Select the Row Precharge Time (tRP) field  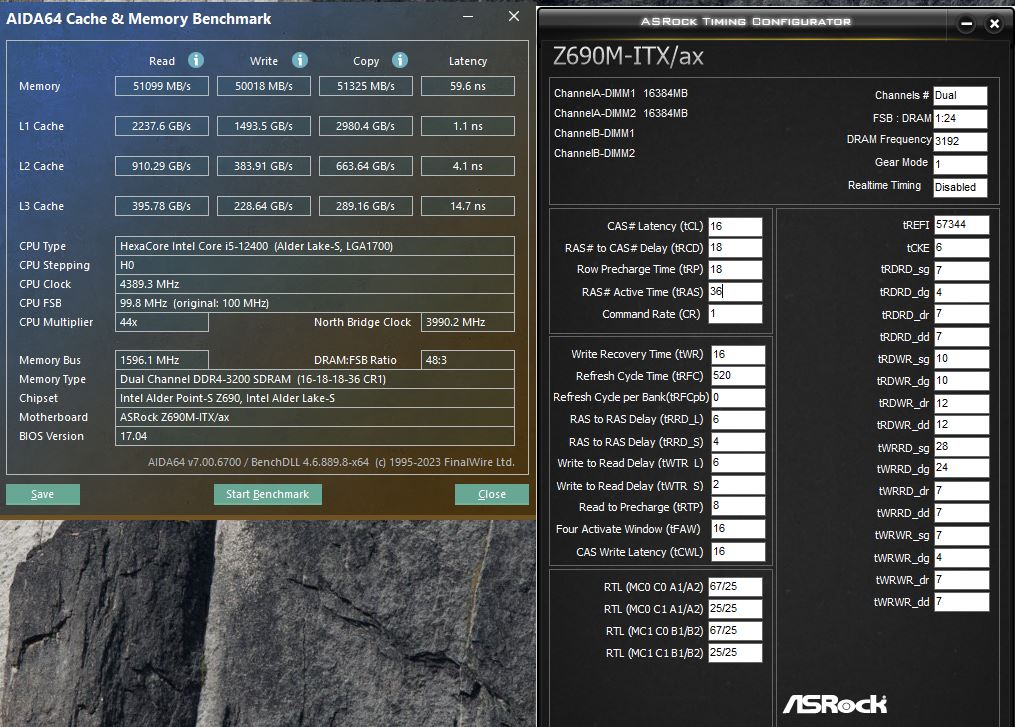point(735,269)
